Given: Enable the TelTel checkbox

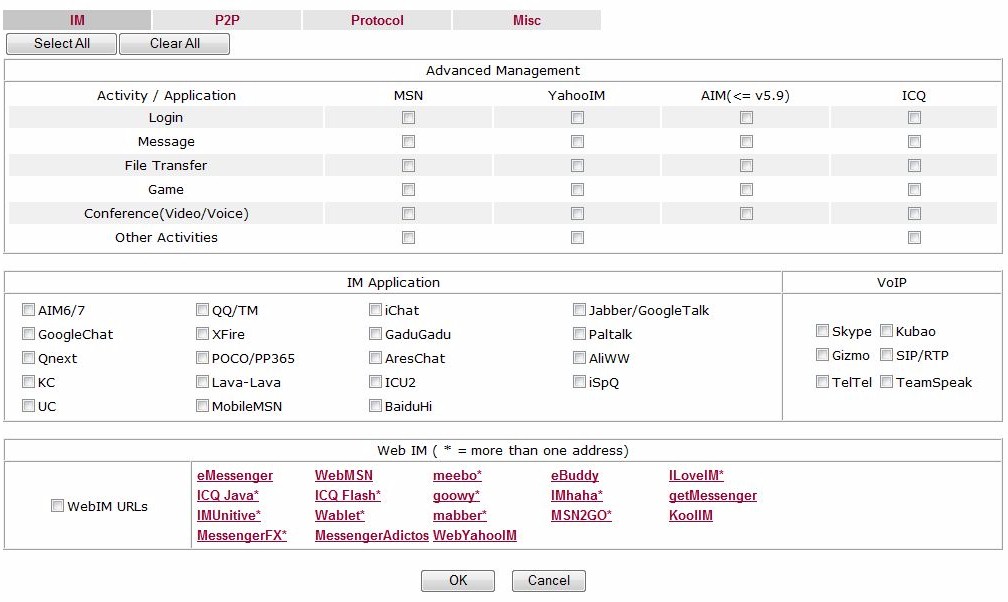Looking at the screenshot, I should (822, 382).
